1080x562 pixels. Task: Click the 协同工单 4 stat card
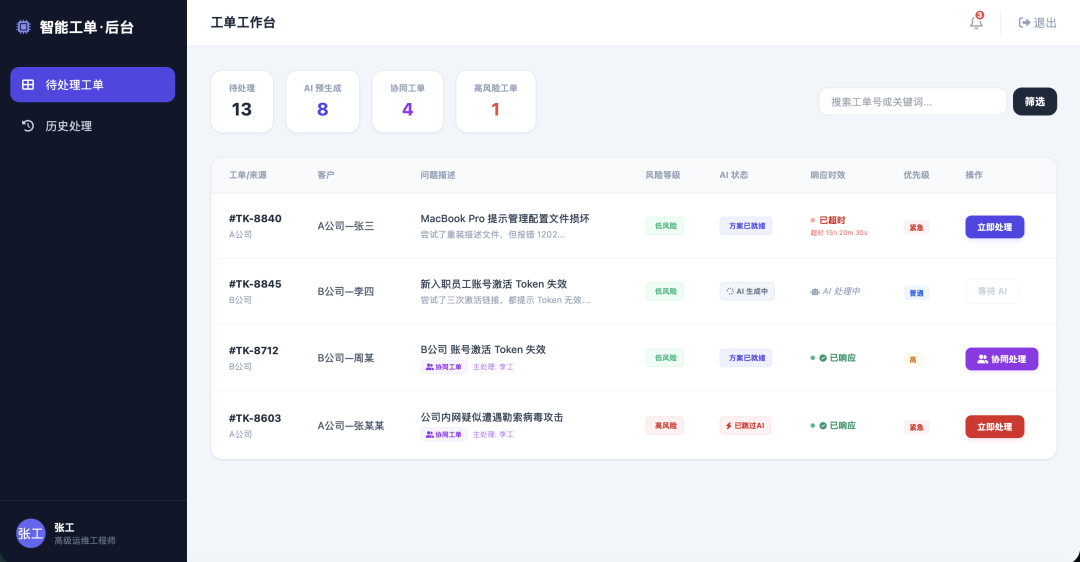407,101
